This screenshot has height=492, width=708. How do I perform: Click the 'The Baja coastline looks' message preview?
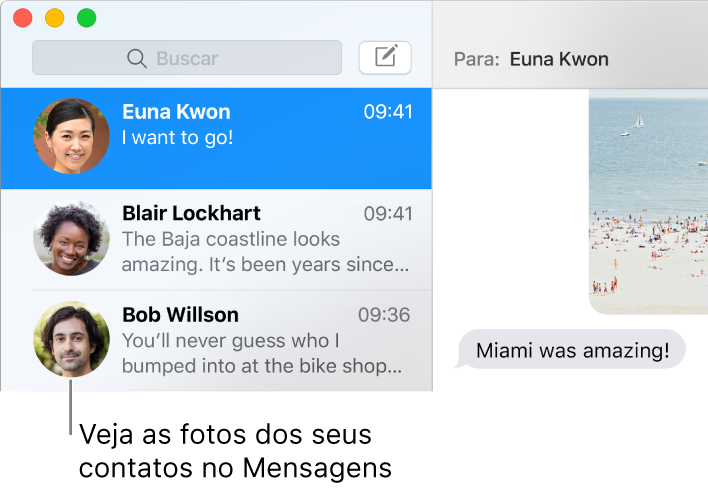pyautogui.click(x=266, y=252)
